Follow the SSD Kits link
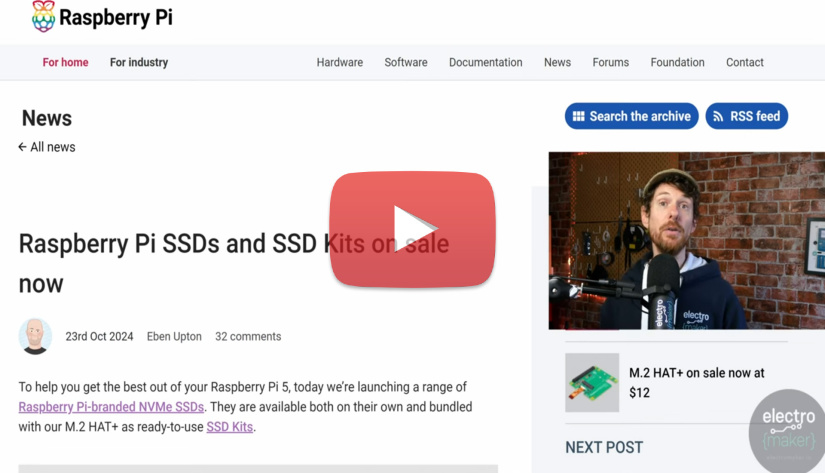Image resolution: width=825 pixels, height=473 pixels. 229,427
